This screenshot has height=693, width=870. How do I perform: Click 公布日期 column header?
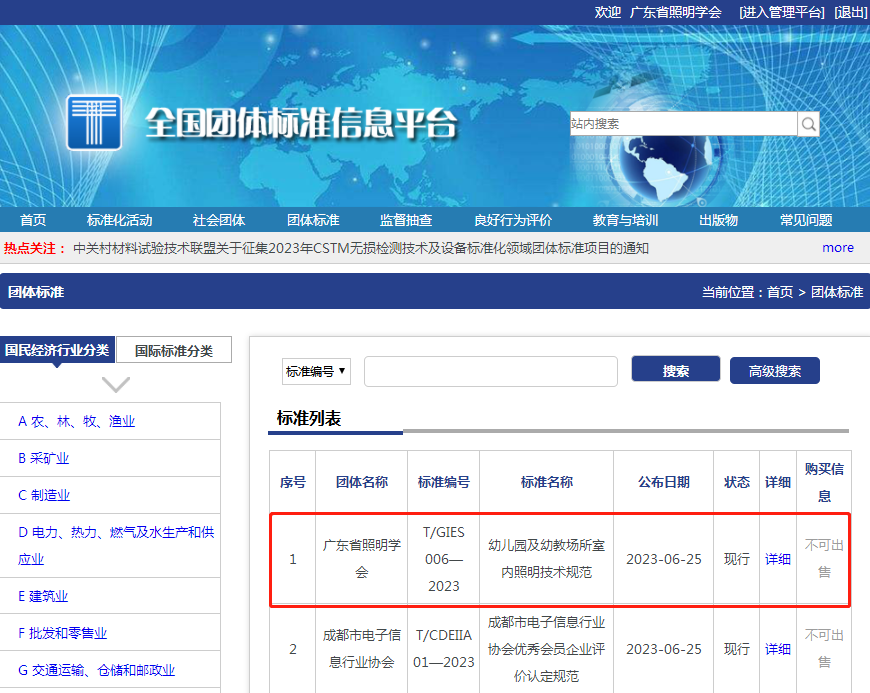click(664, 482)
